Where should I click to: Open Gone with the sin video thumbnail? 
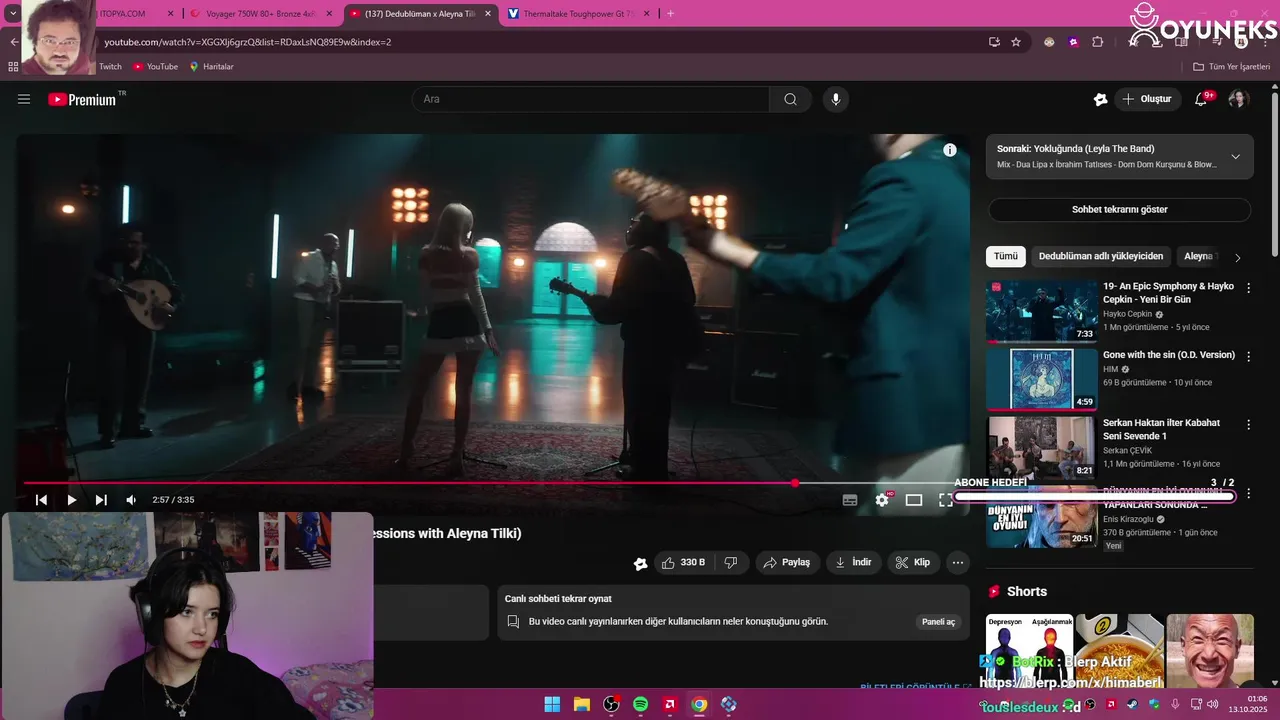1041,379
